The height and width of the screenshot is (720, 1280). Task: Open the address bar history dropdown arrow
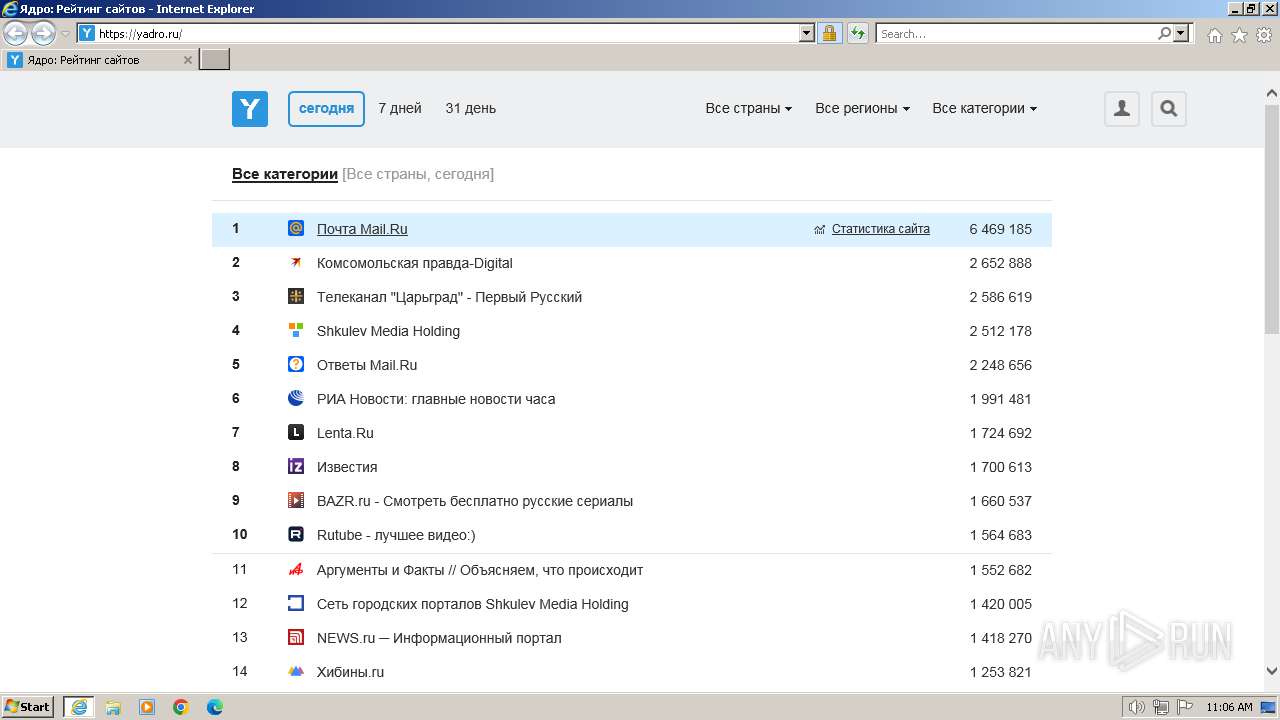pos(807,33)
